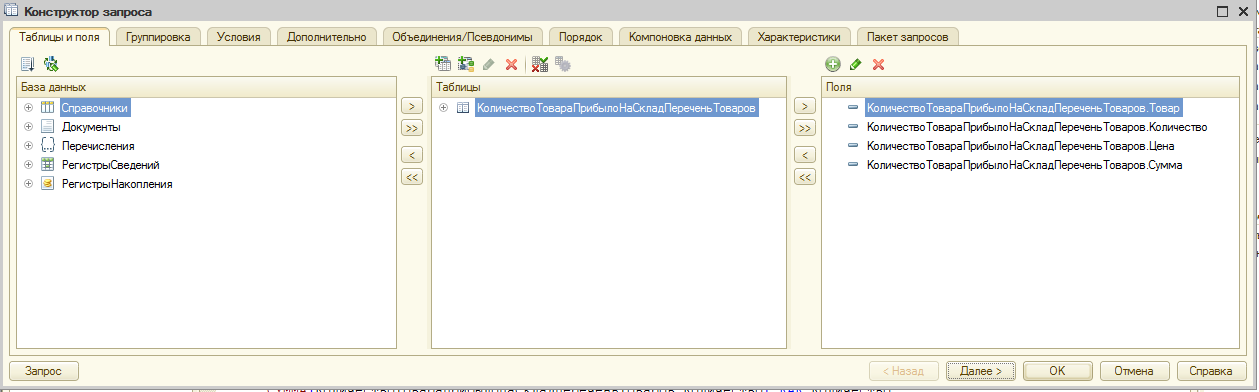Click the РегистрыНакопления icon
This screenshot has width=1259, height=392.
tap(47, 183)
